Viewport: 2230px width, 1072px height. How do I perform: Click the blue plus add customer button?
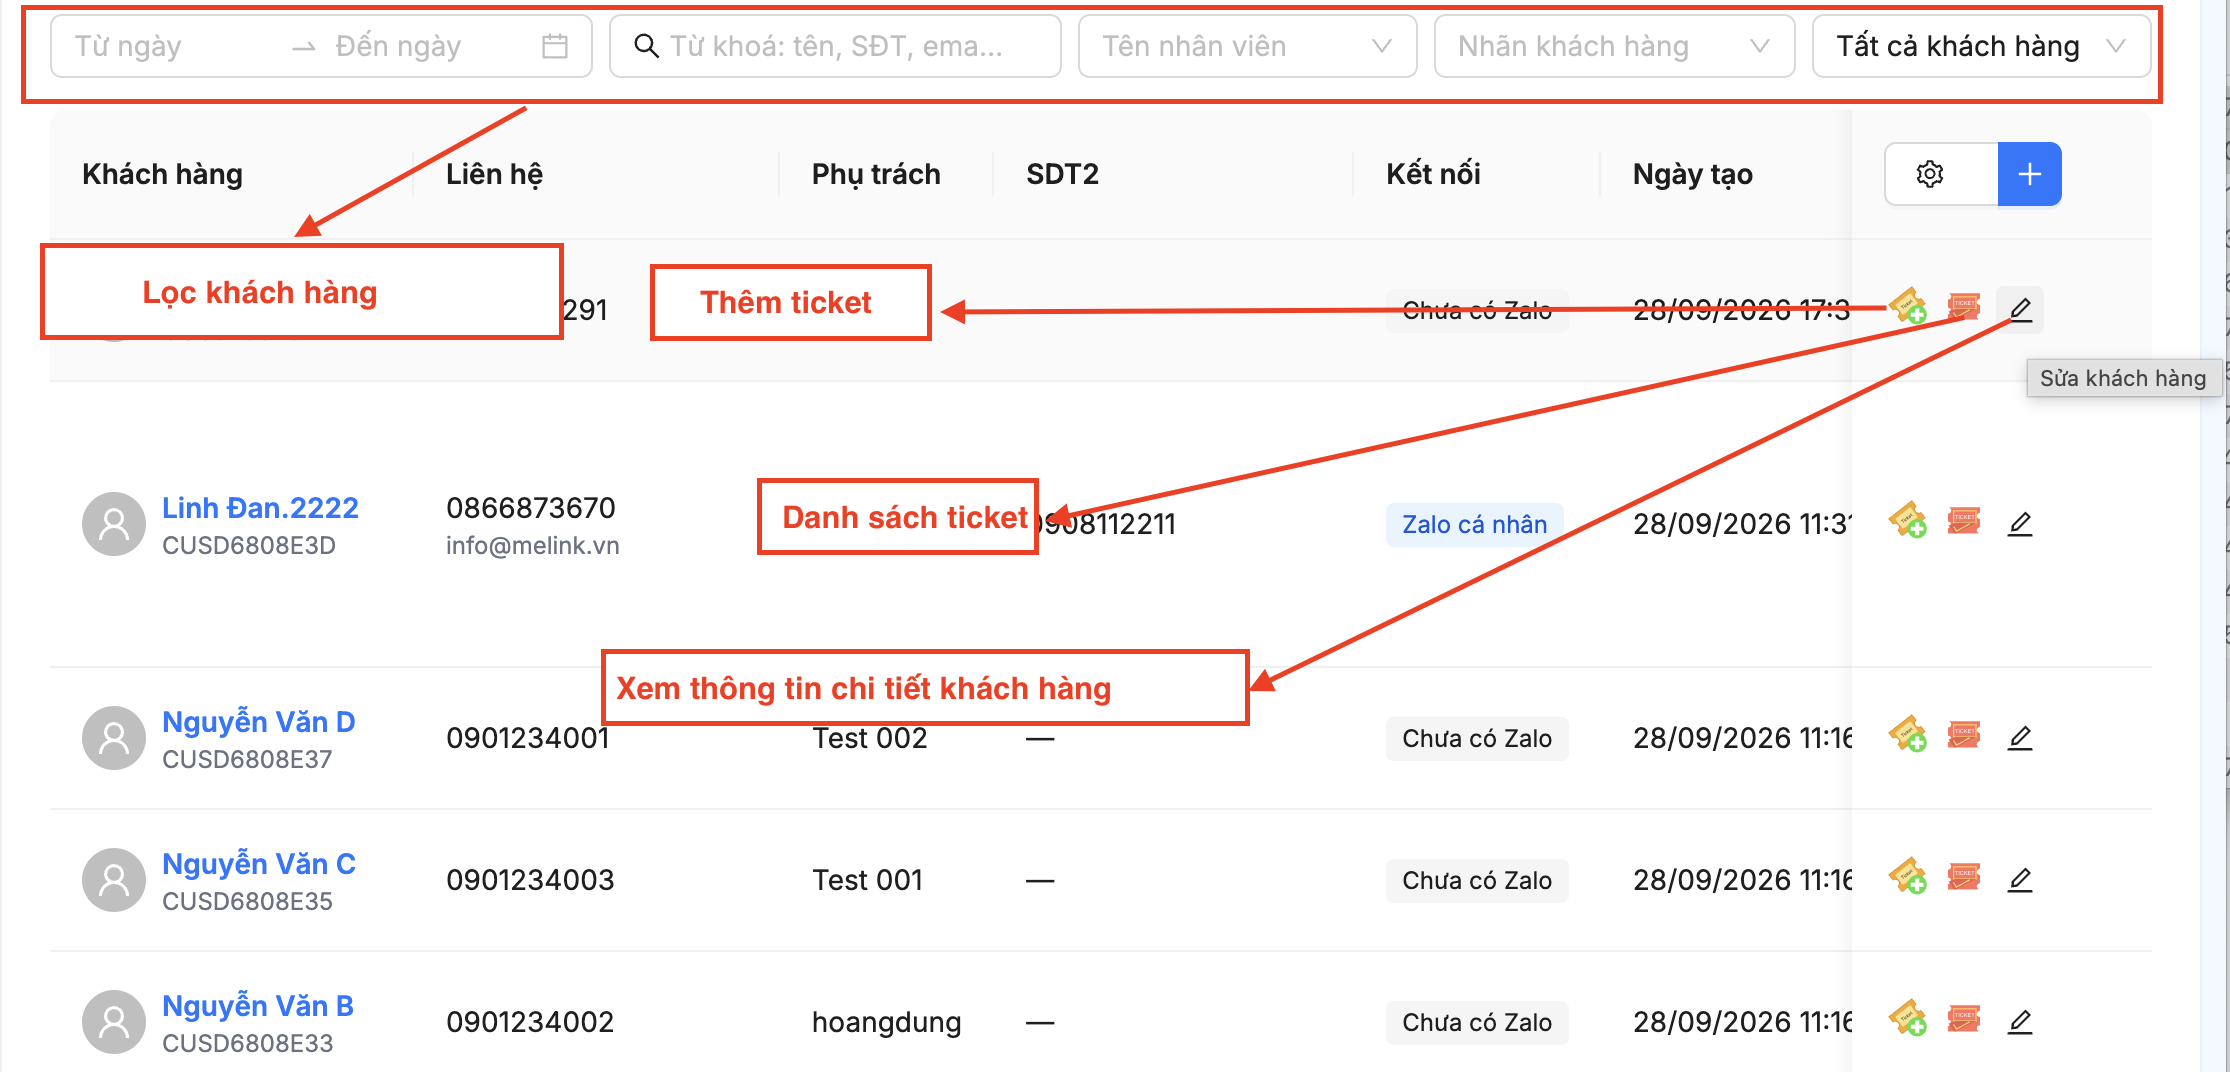click(x=2030, y=174)
